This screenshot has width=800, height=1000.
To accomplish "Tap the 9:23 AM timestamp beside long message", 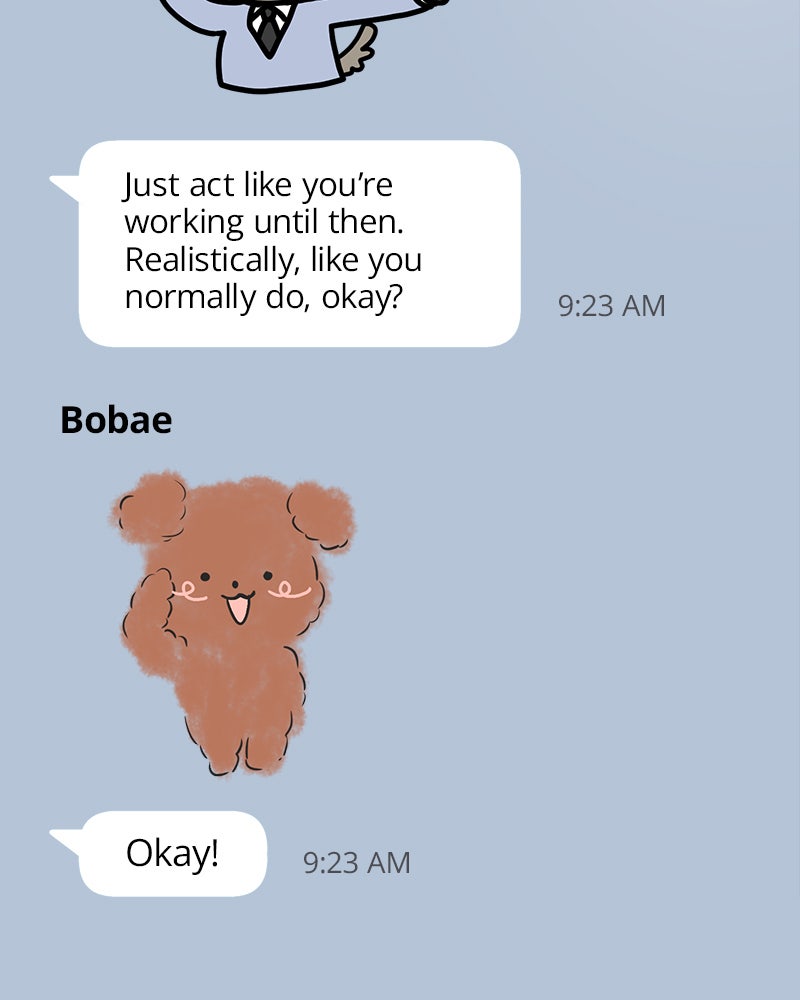I will (611, 306).
